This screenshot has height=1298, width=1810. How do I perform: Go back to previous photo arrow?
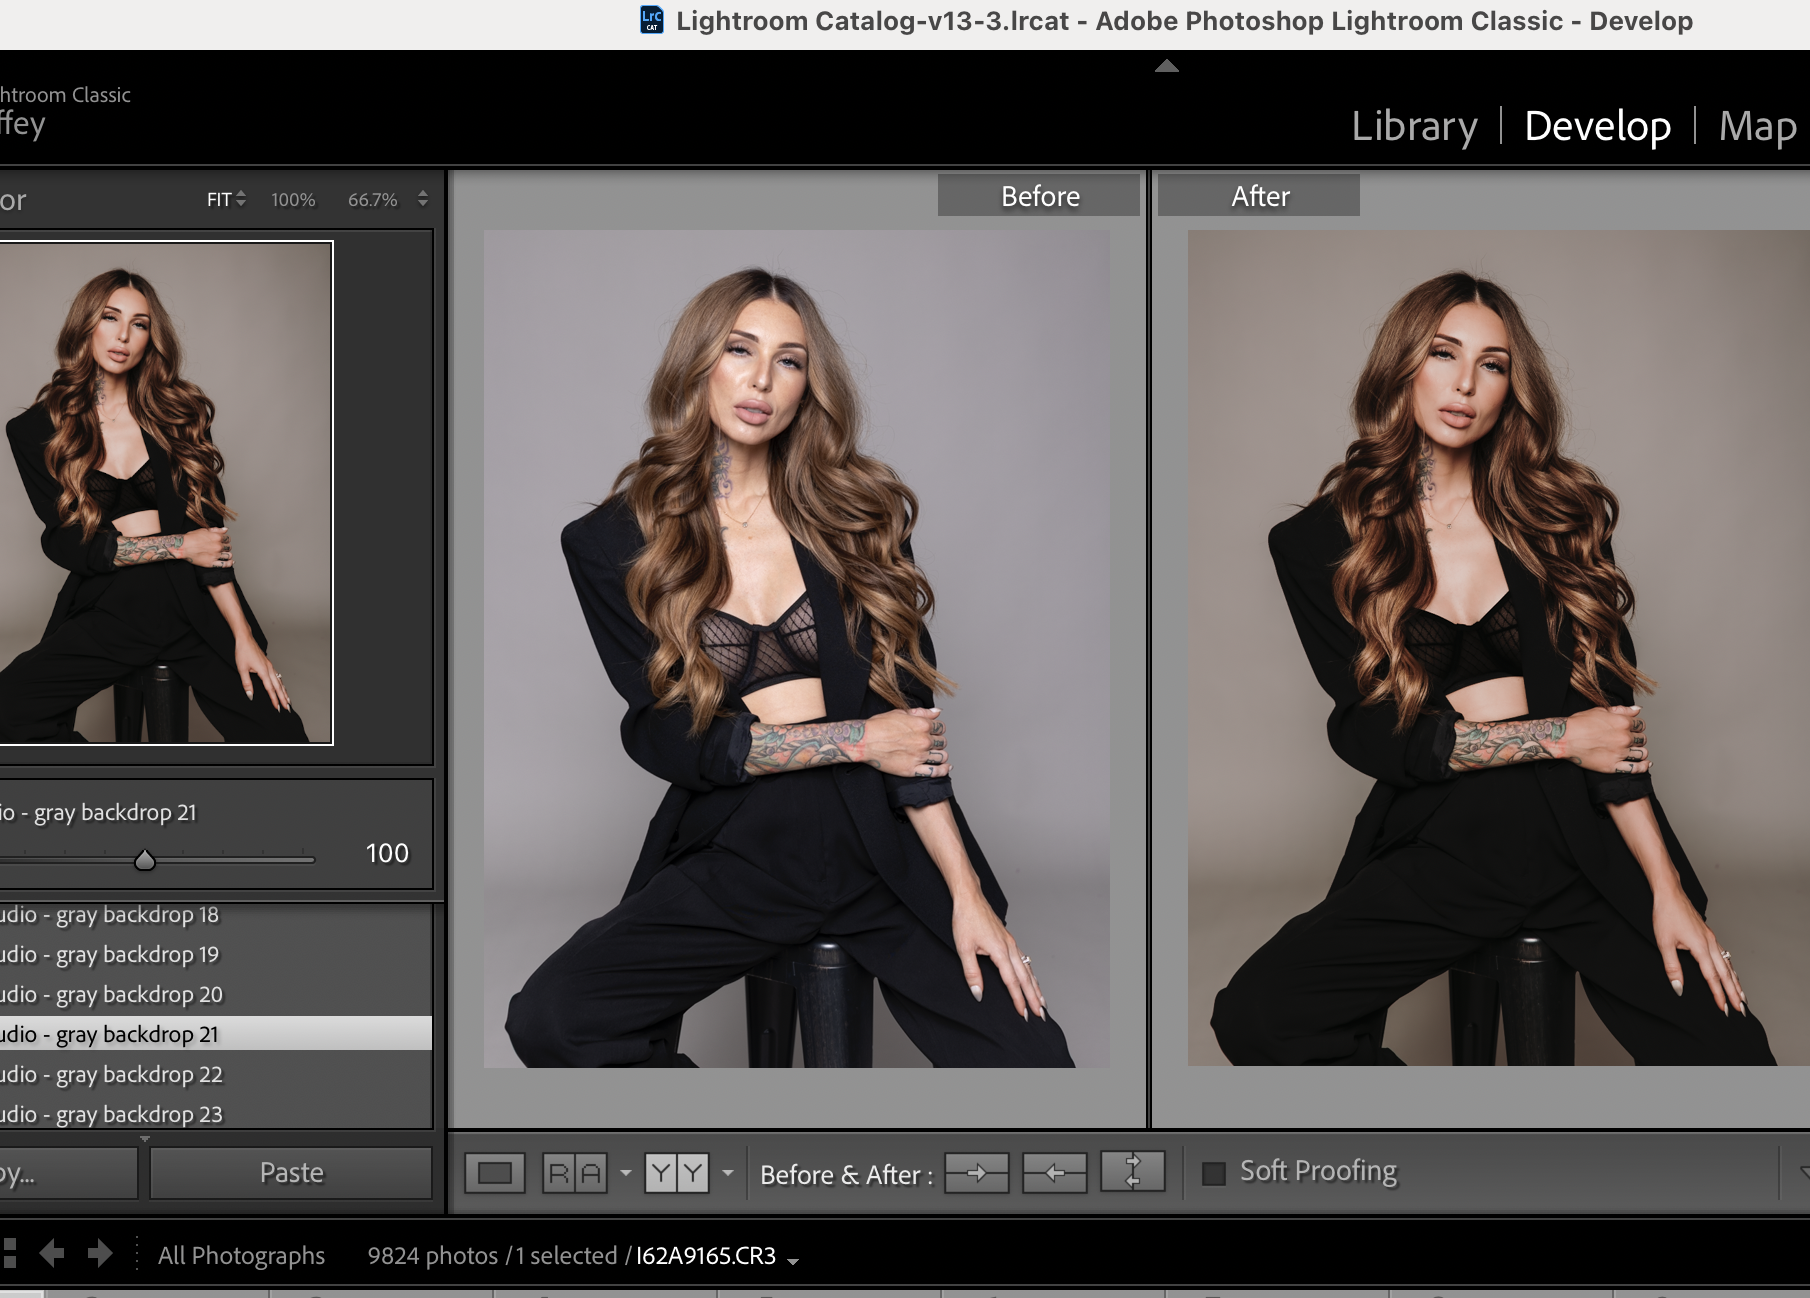click(x=52, y=1253)
